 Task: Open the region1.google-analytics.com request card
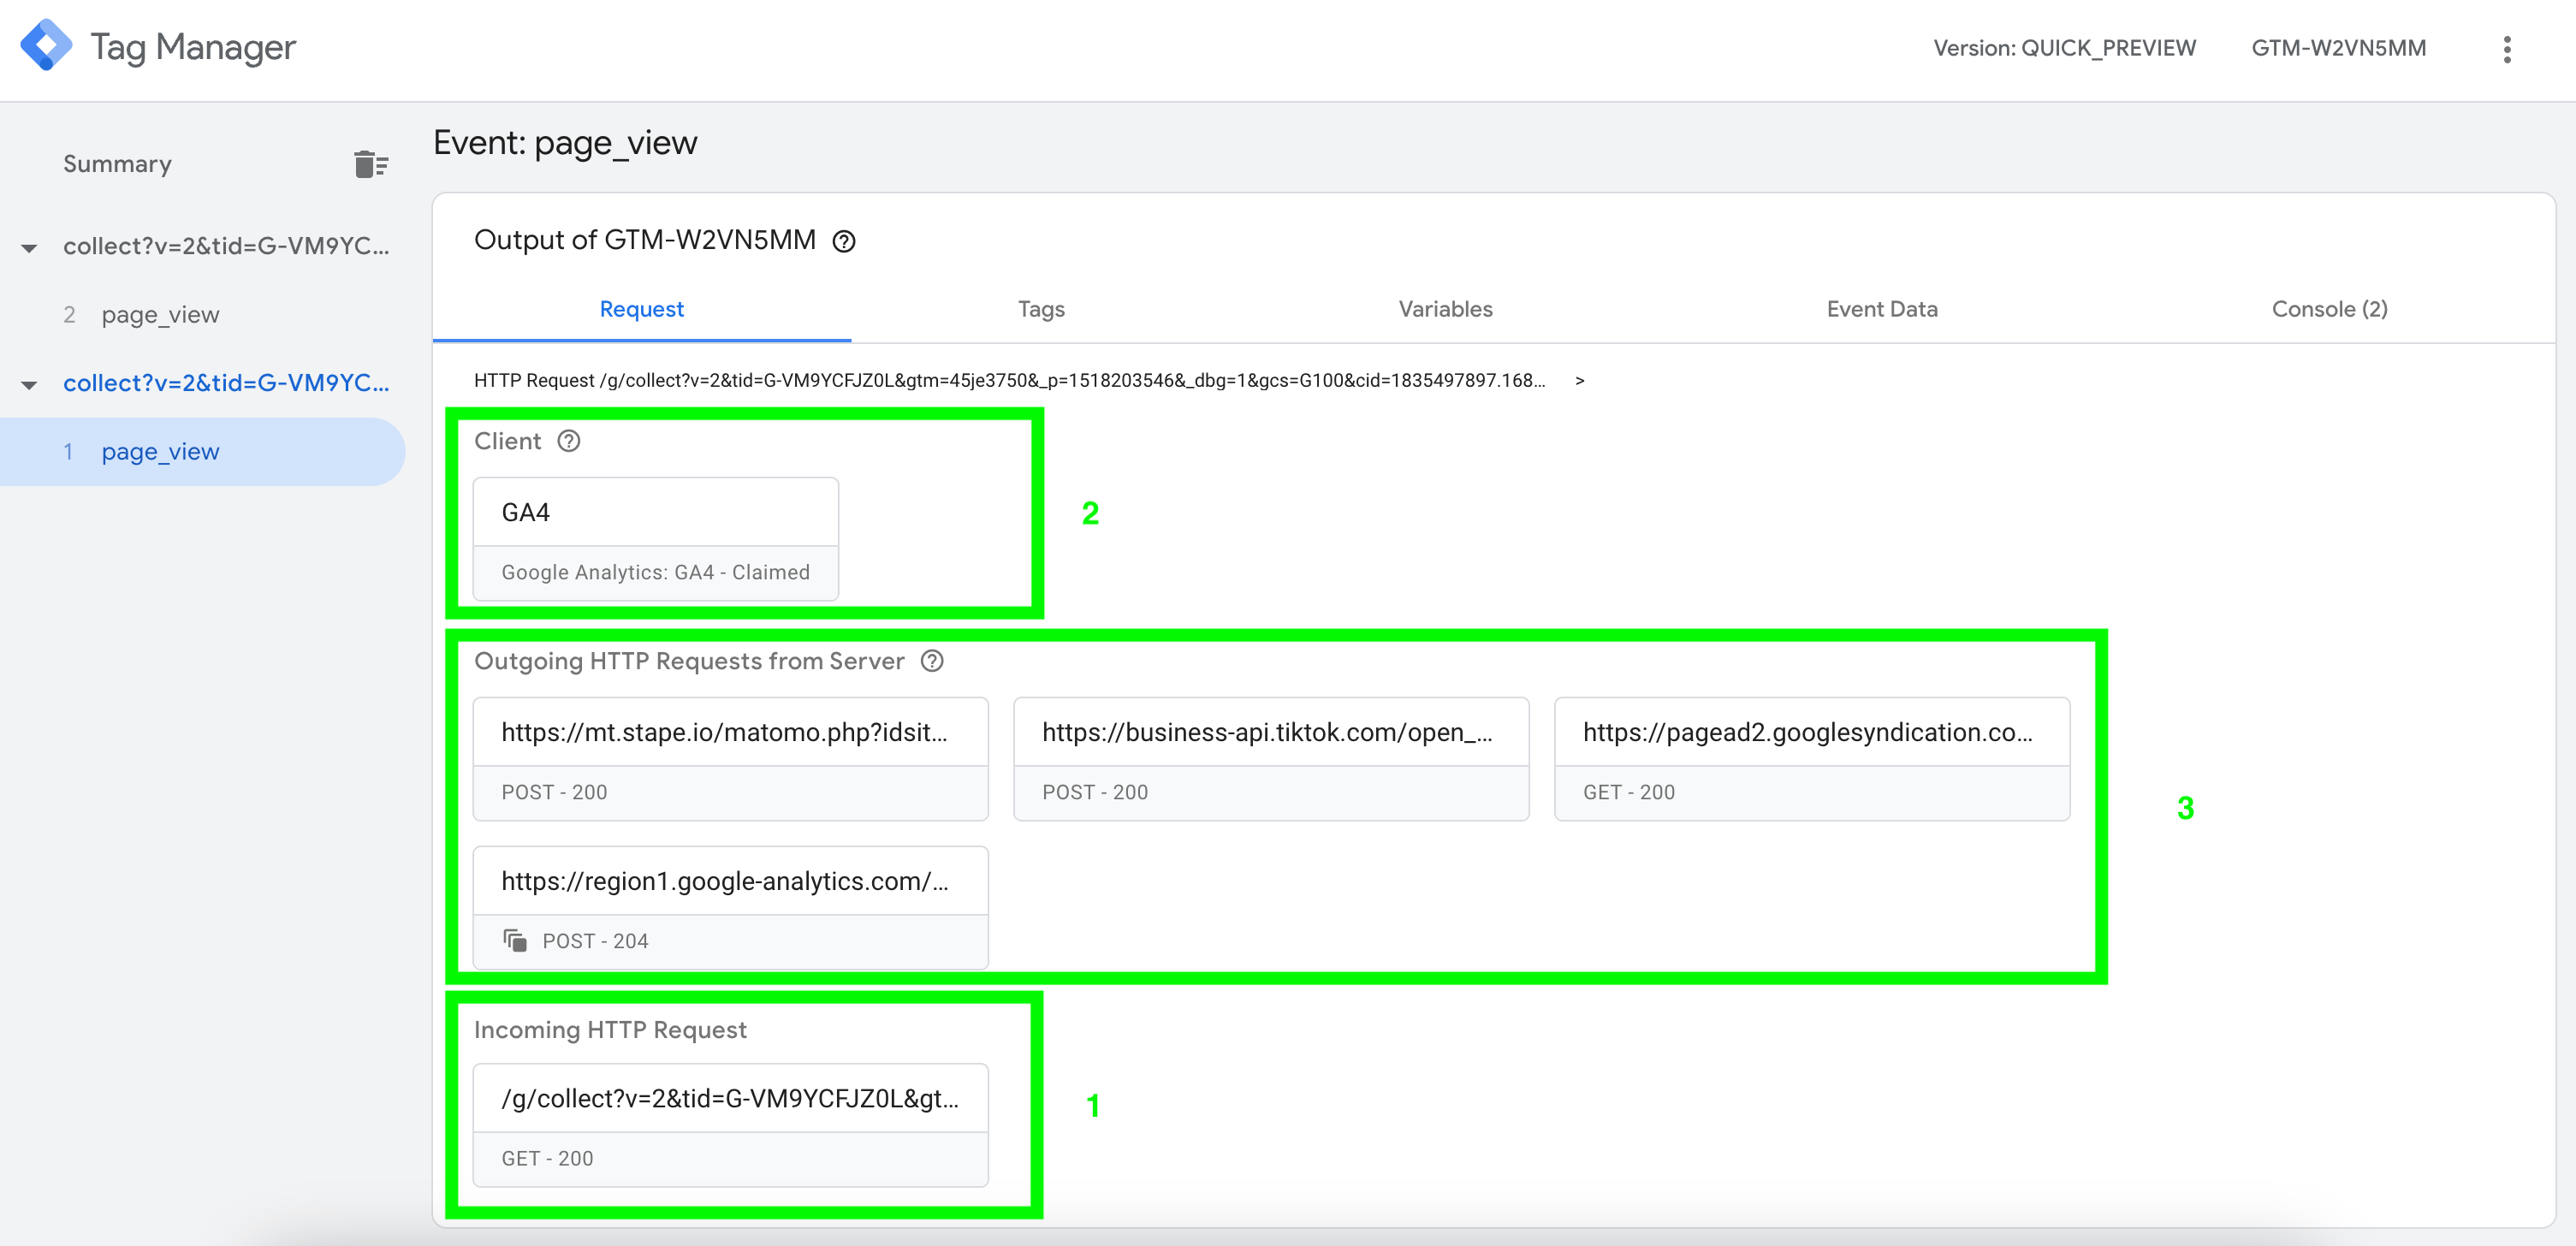(730, 908)
